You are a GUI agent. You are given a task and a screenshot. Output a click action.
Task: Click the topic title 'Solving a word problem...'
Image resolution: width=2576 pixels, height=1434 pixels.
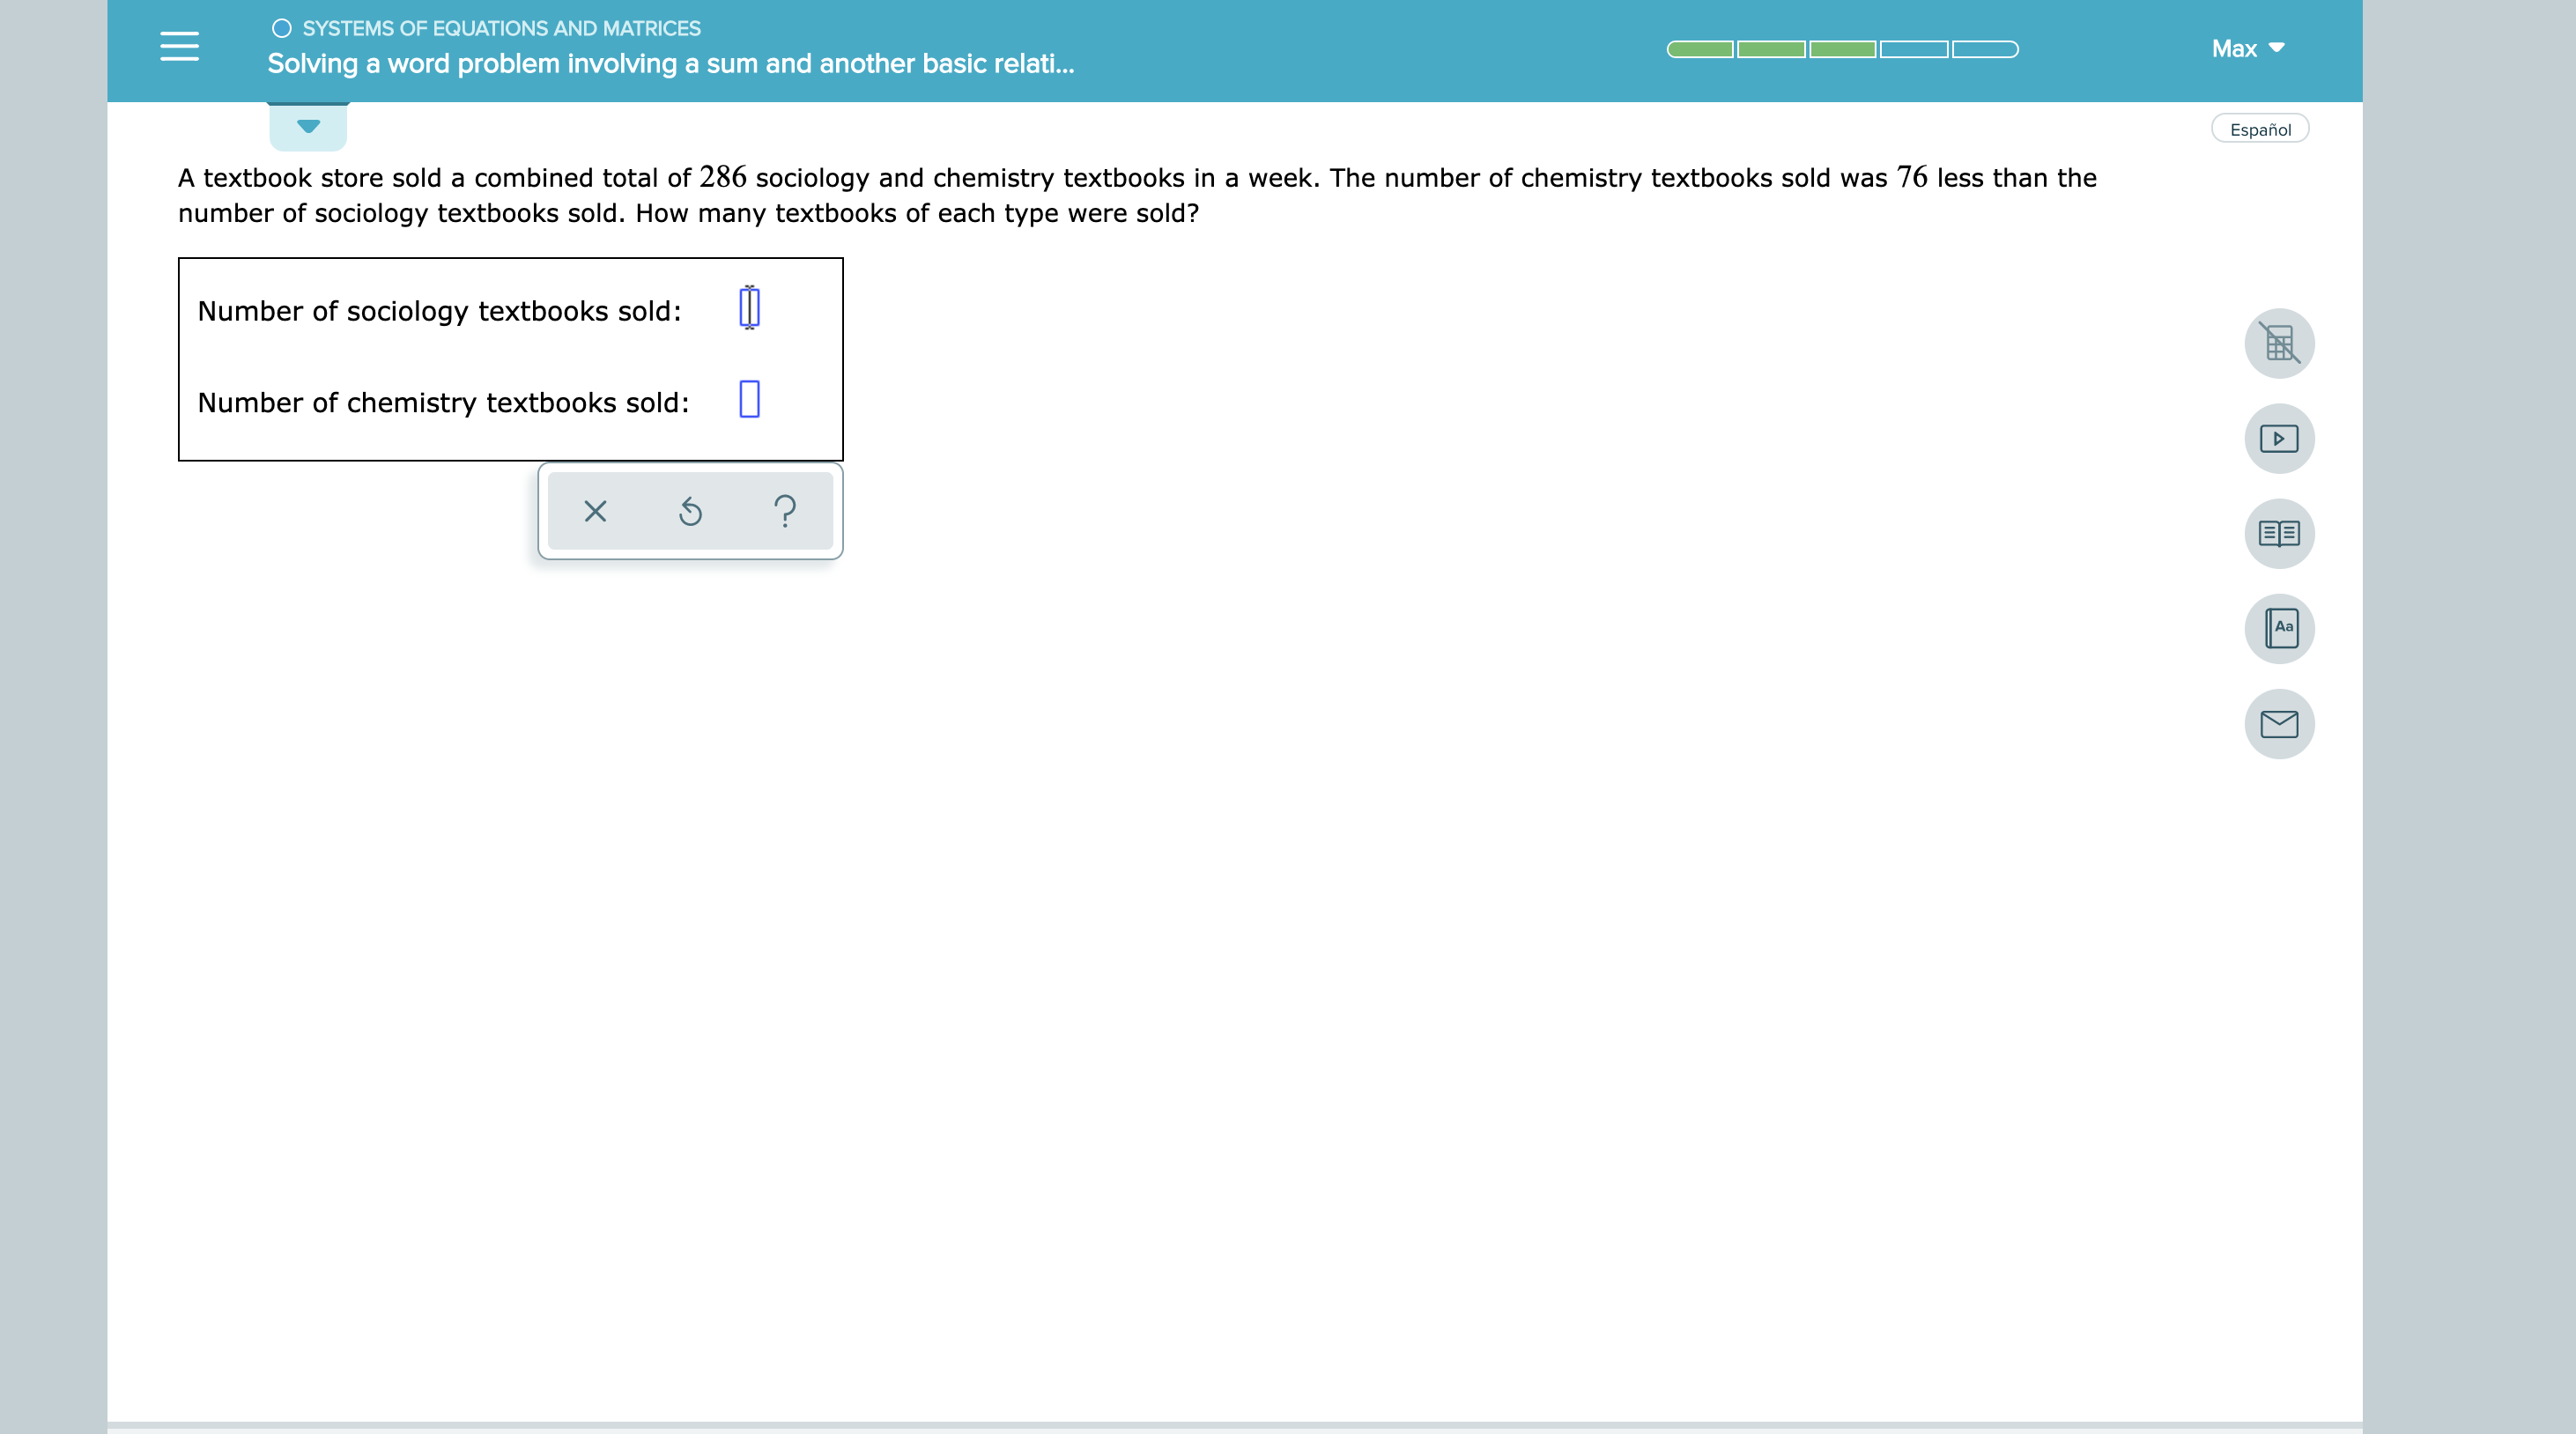671,63
